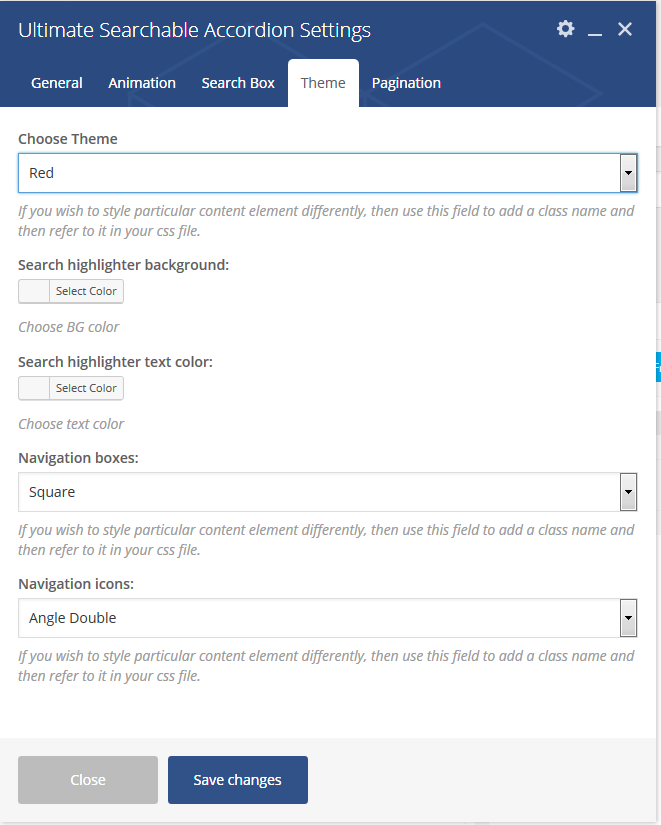Click the highlighter background color swatch
Screen dimensions: 661x825
tap(34, 291)
